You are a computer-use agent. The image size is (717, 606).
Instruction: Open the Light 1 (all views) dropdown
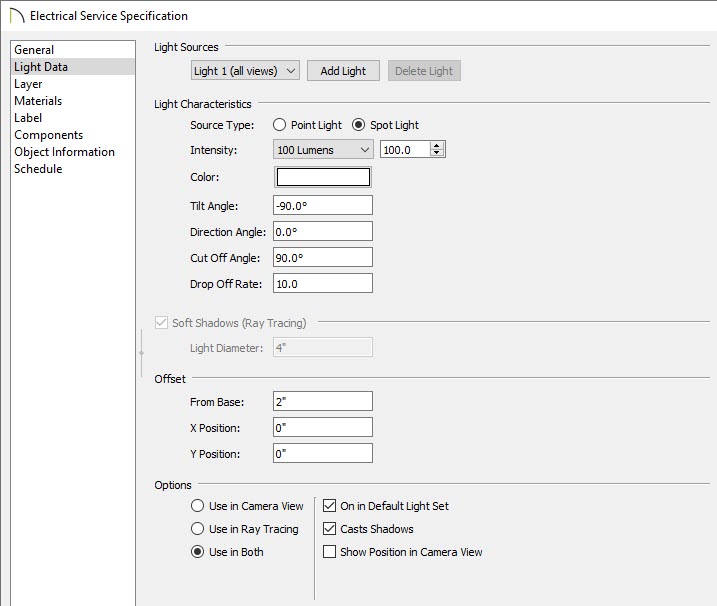click(245, 71)
